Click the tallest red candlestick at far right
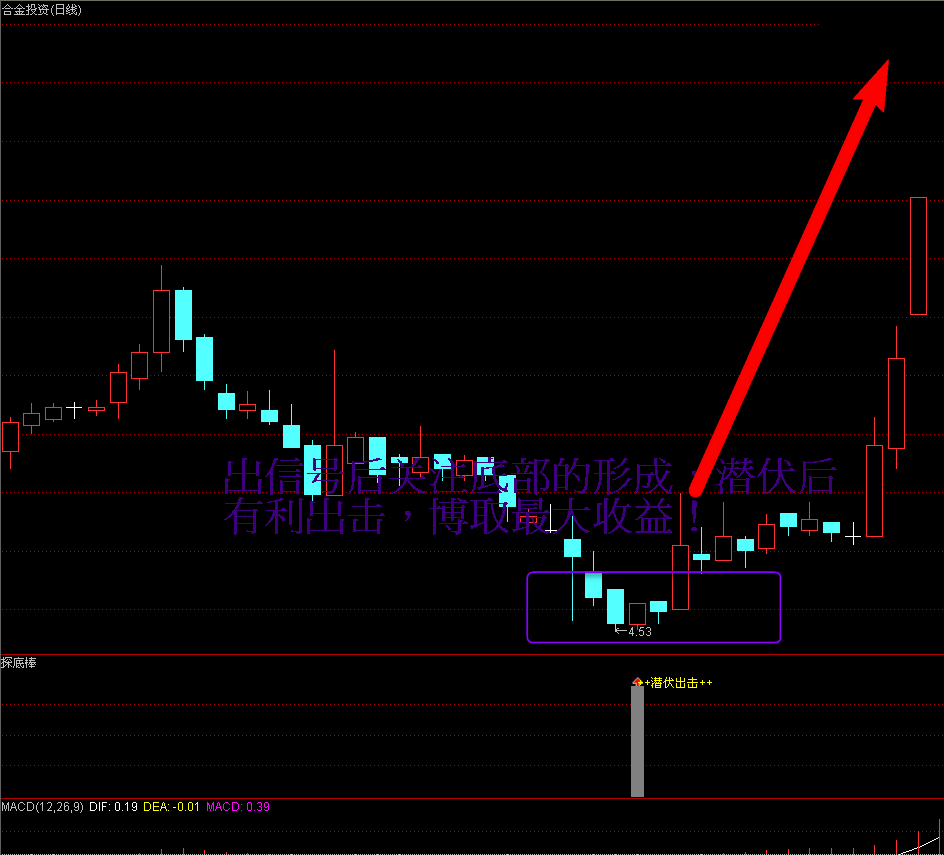 click(x=918, y=256)
